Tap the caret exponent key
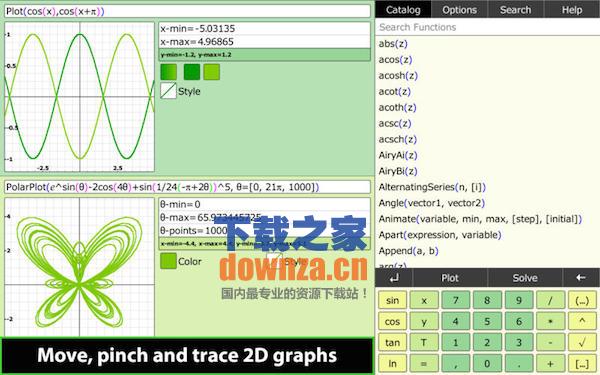 (582, 321)
